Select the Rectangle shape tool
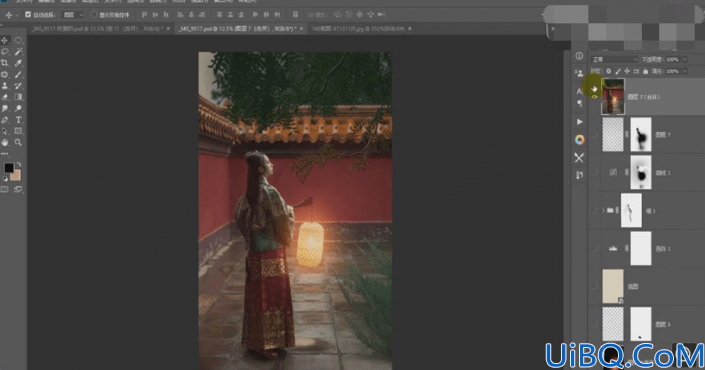 click(18, 131)
